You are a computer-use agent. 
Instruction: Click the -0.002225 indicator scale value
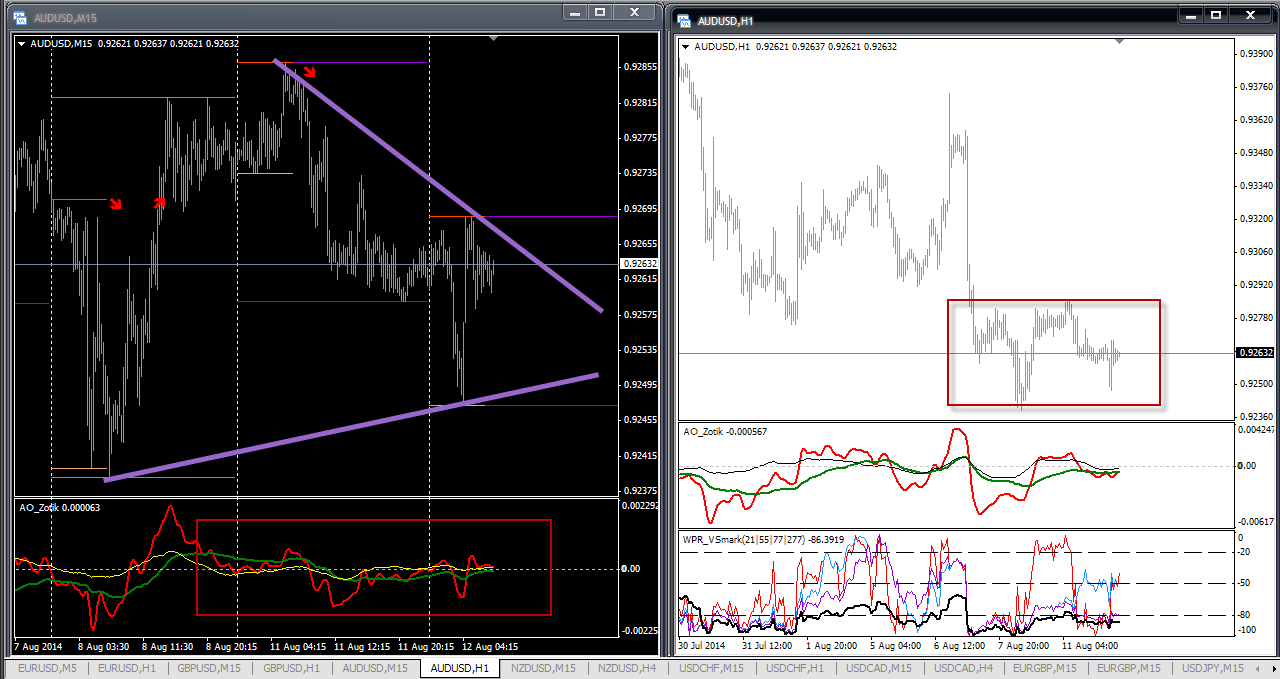(640, 630)
